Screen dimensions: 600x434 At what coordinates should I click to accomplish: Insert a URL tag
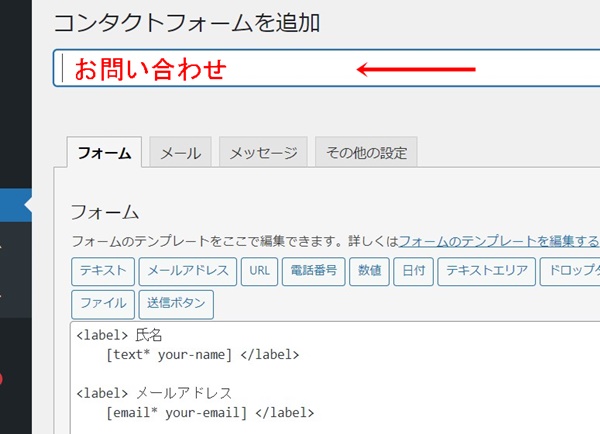(x=259, y=271)
